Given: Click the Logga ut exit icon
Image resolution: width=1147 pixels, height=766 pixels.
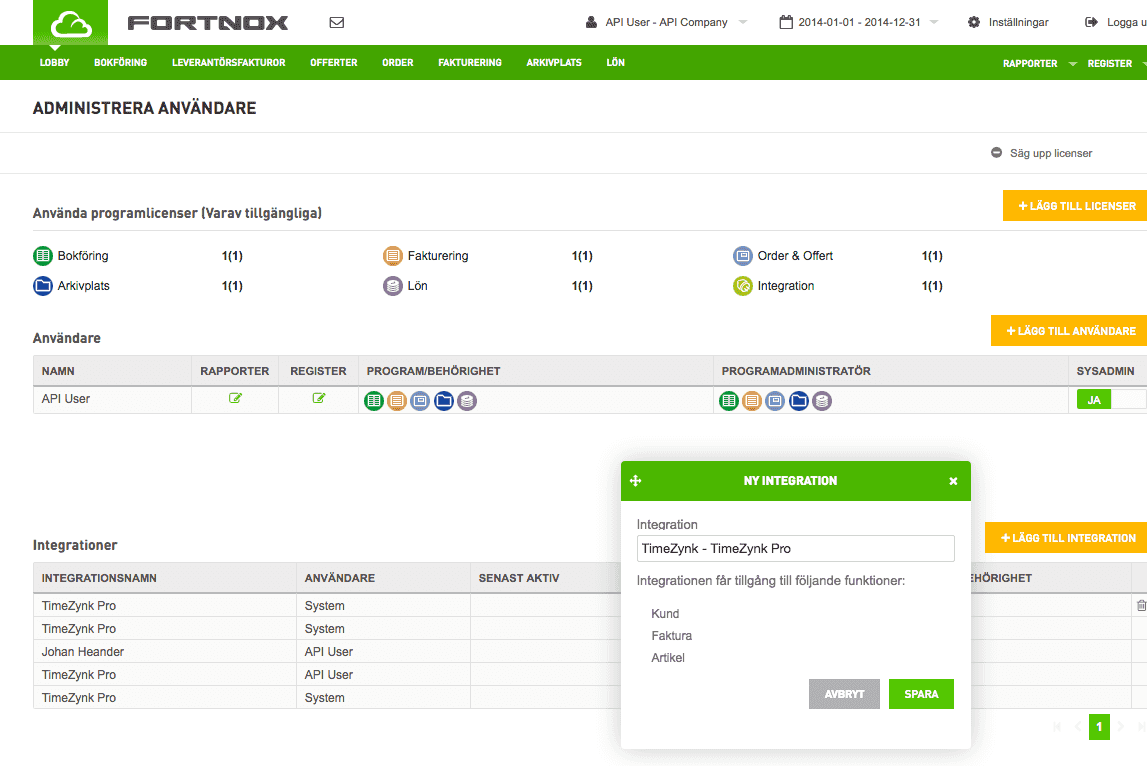Looking at the screenshot, I should (x=1091, y=22).
